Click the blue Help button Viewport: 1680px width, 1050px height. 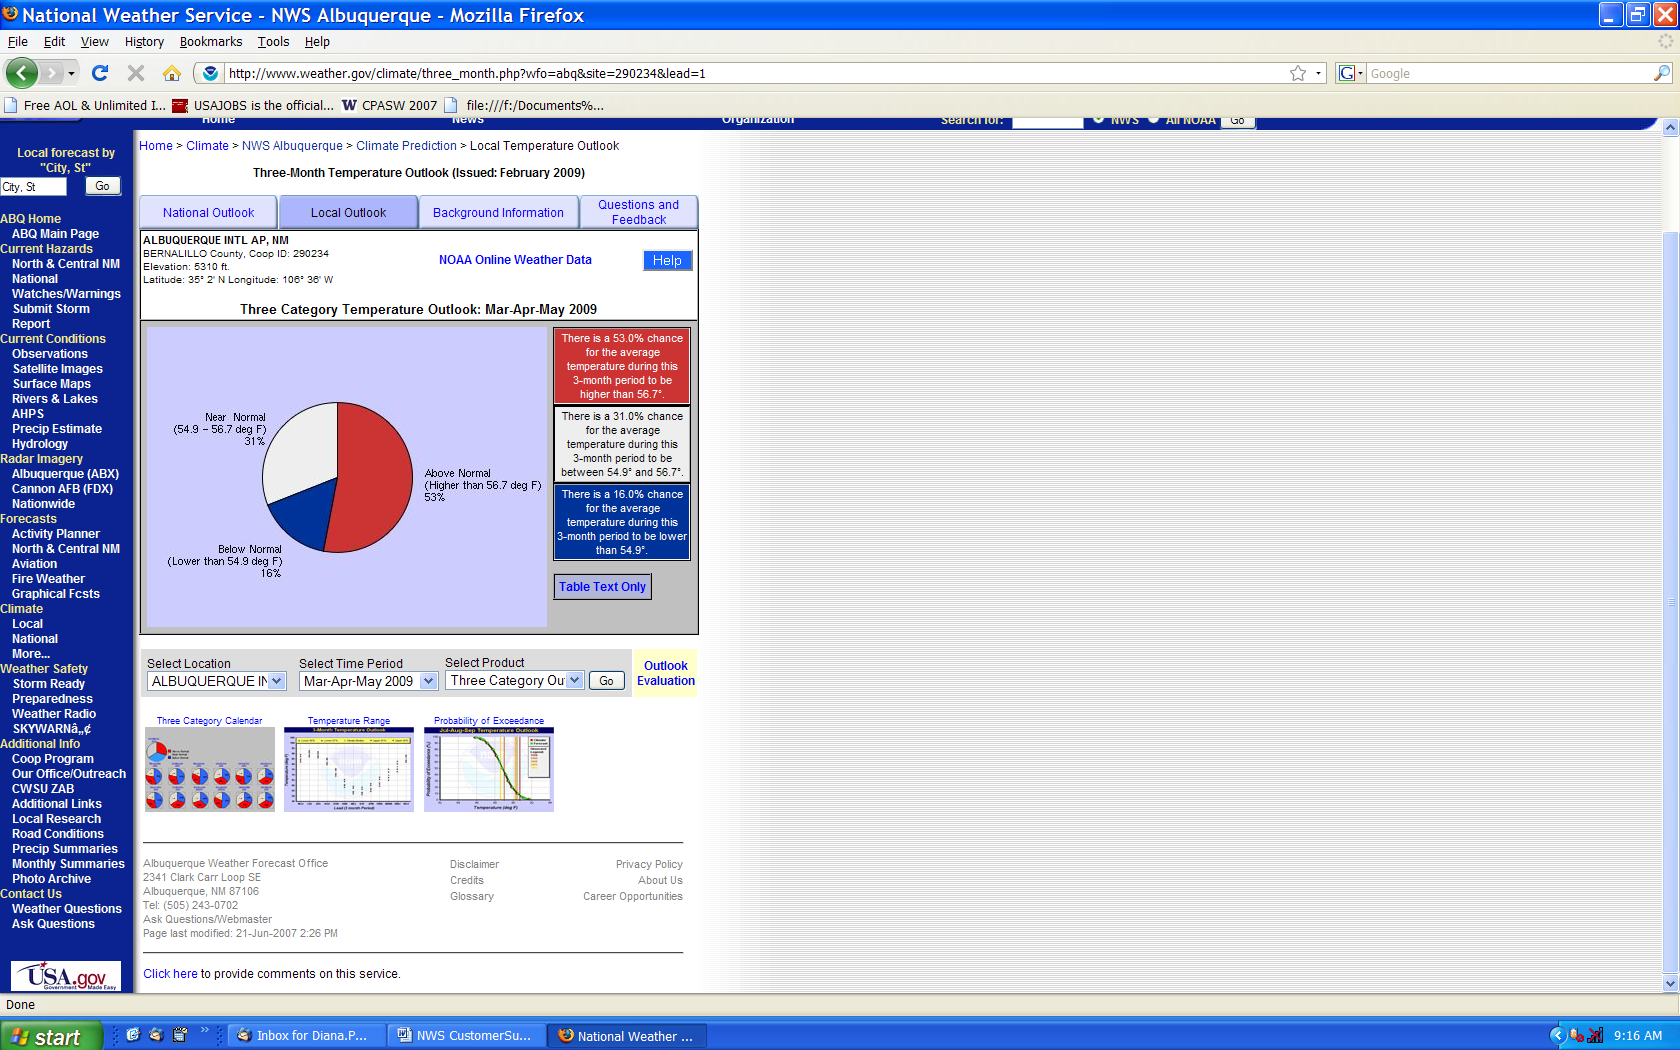667,261
